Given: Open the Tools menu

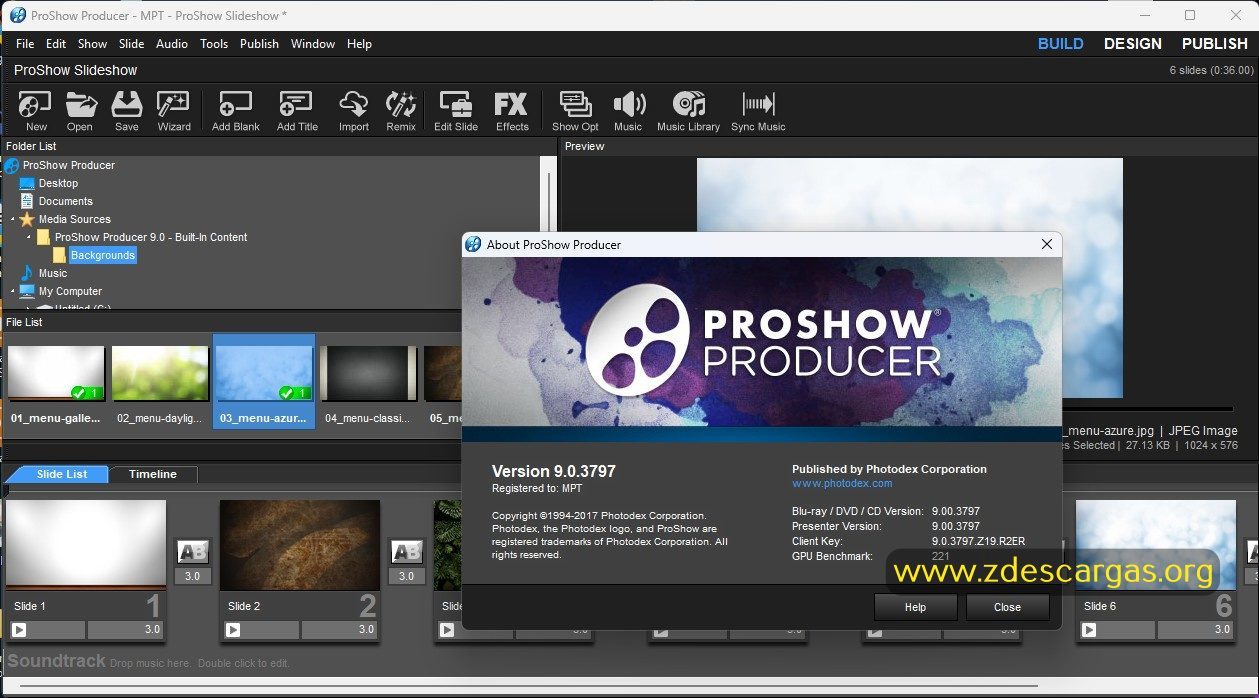Looking at the screenshot, I should [214, 44].
